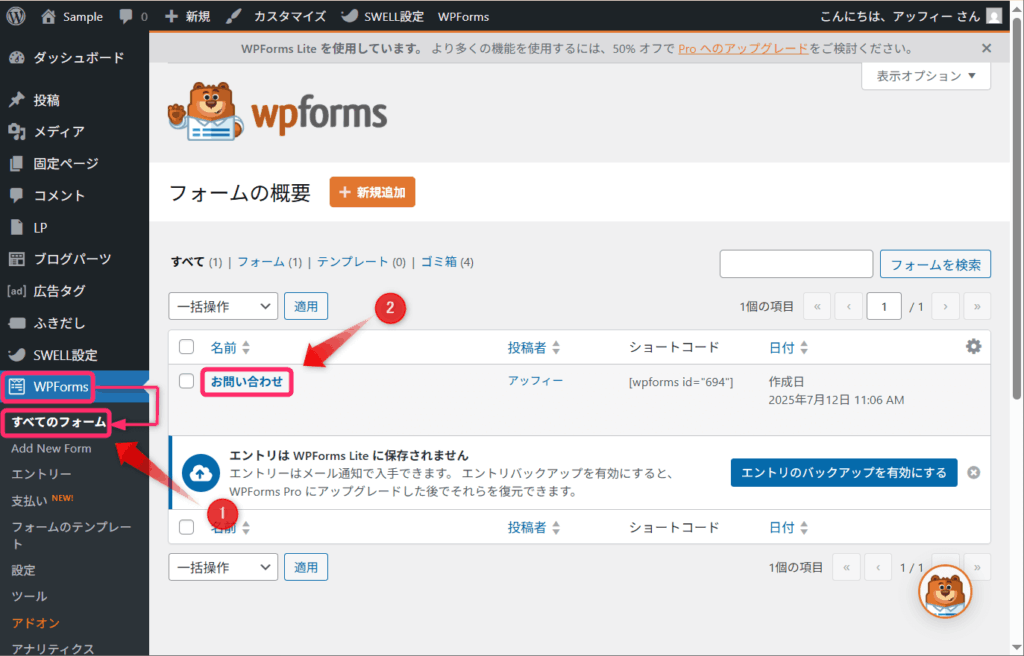
Task: Open the WPForms item in top admin bar
Action: [463, 16]
